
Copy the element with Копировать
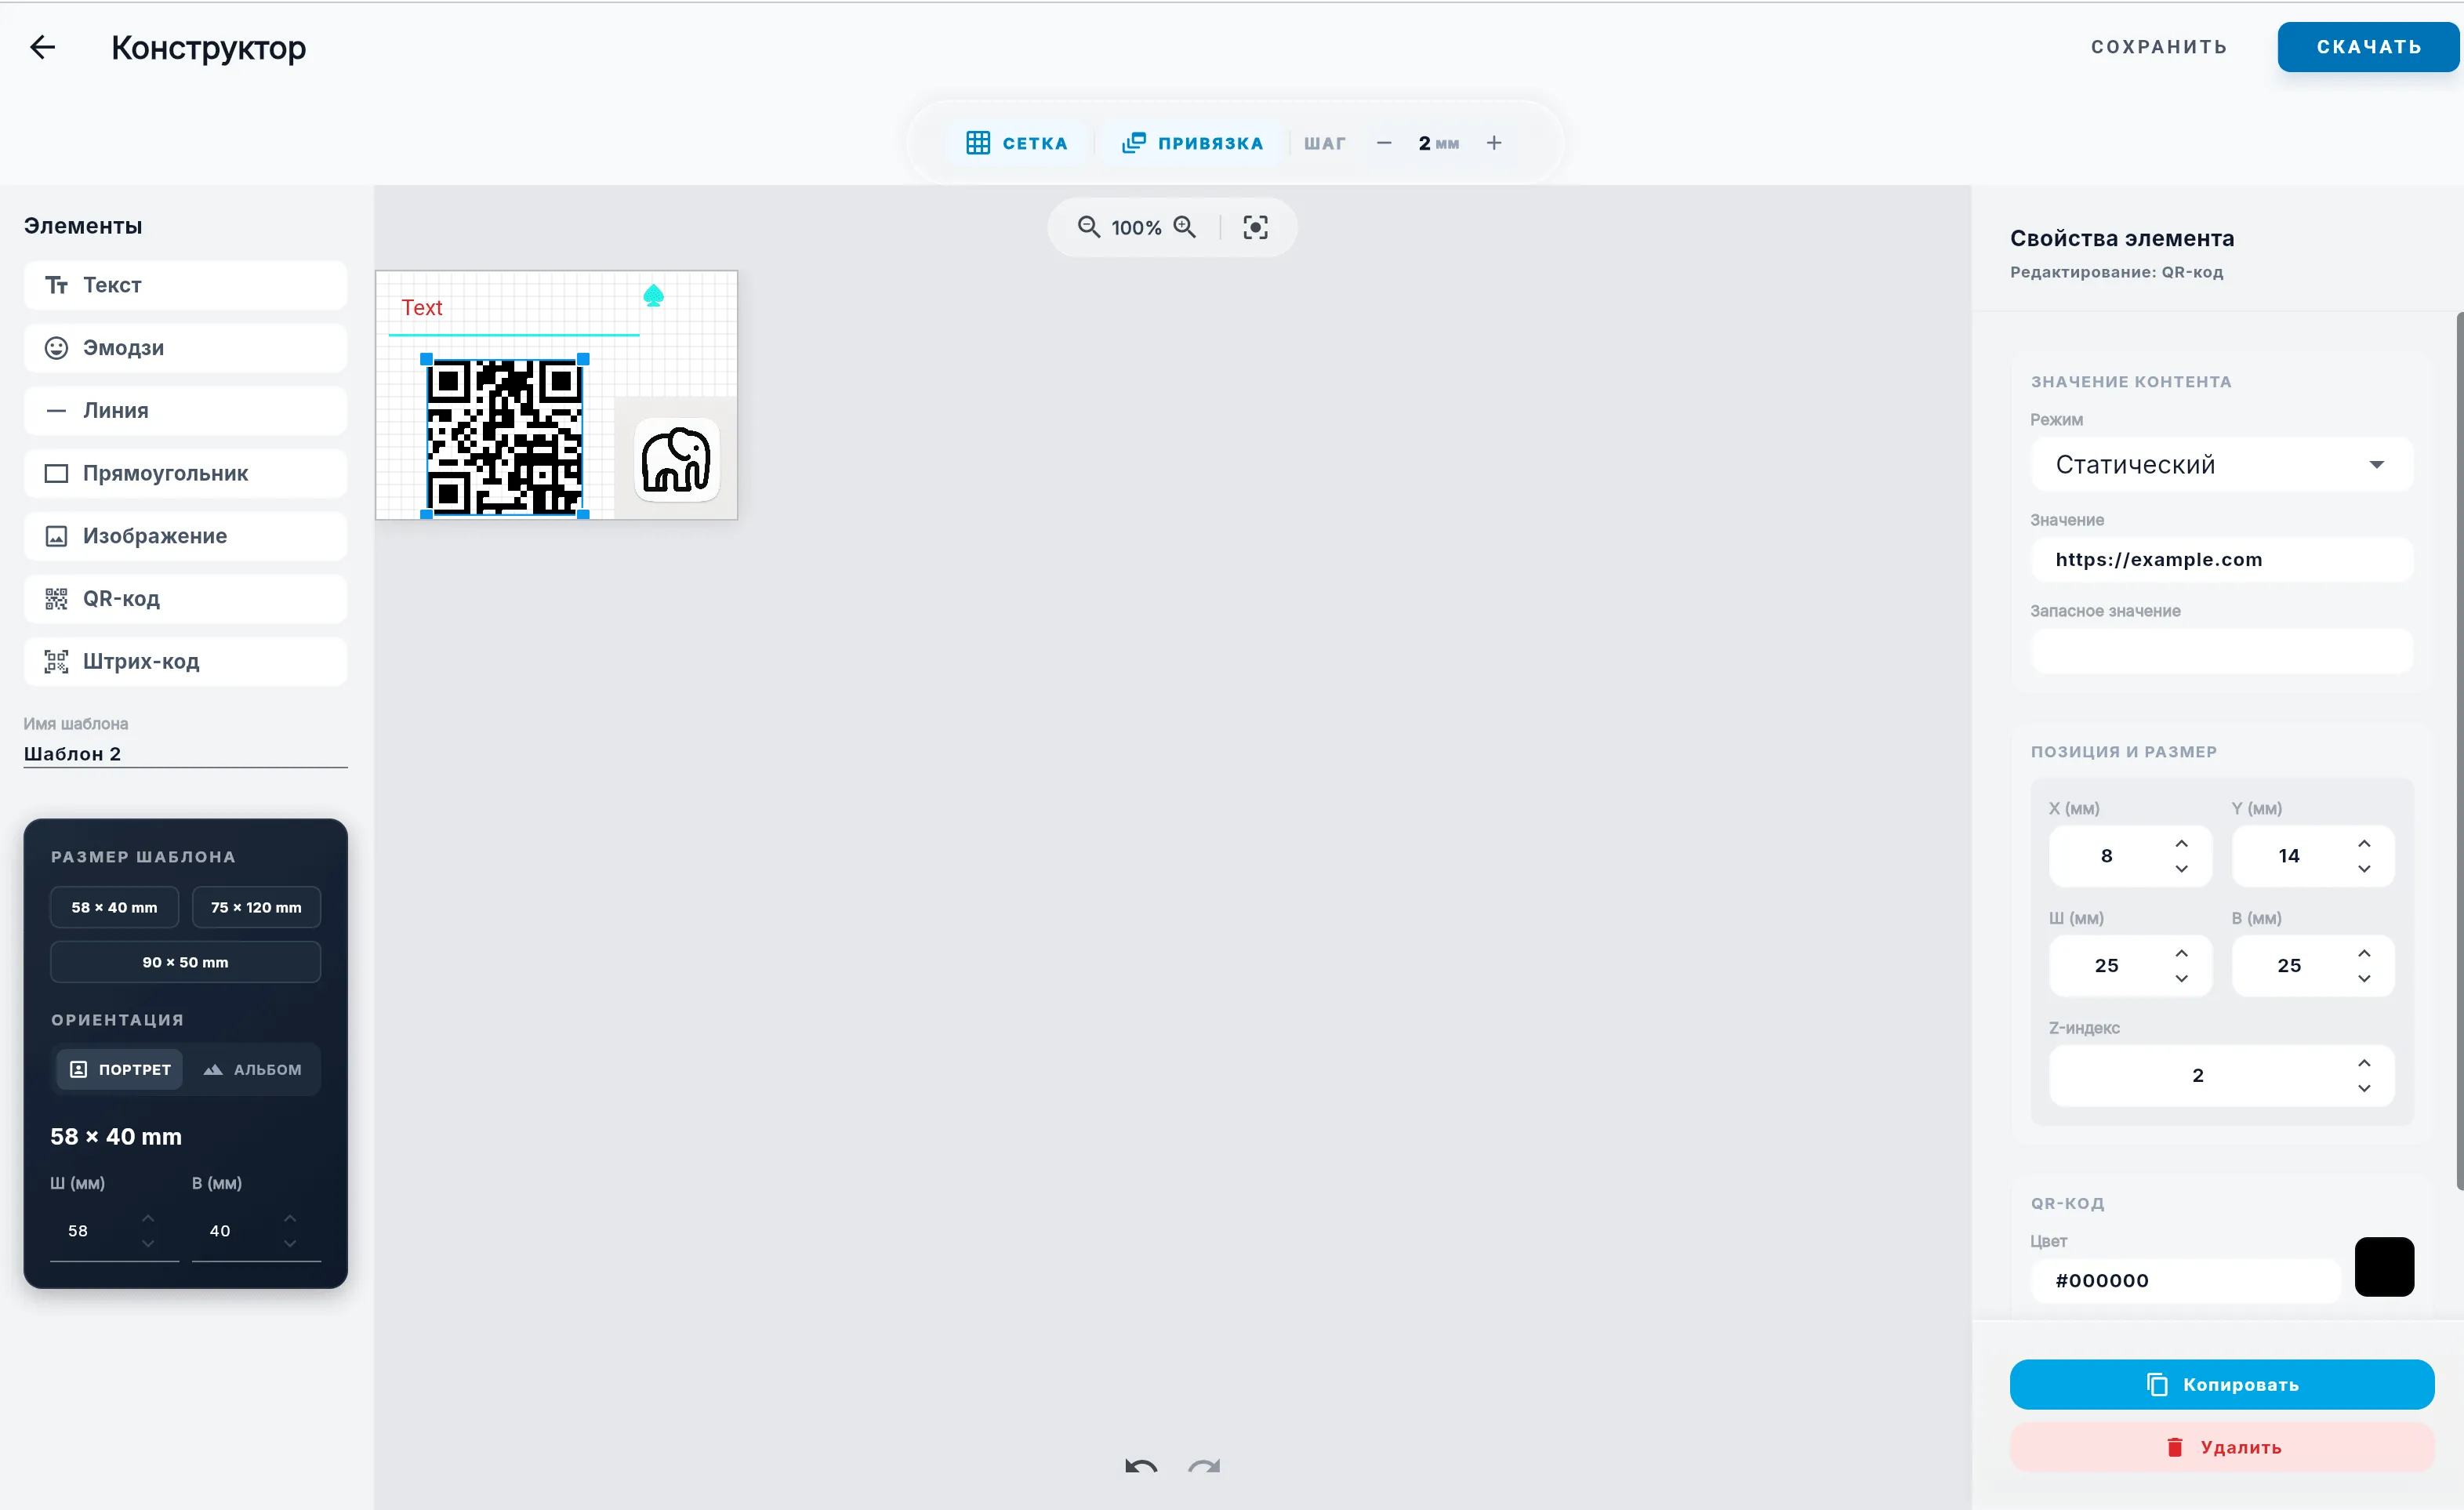click(2222, 1385)
